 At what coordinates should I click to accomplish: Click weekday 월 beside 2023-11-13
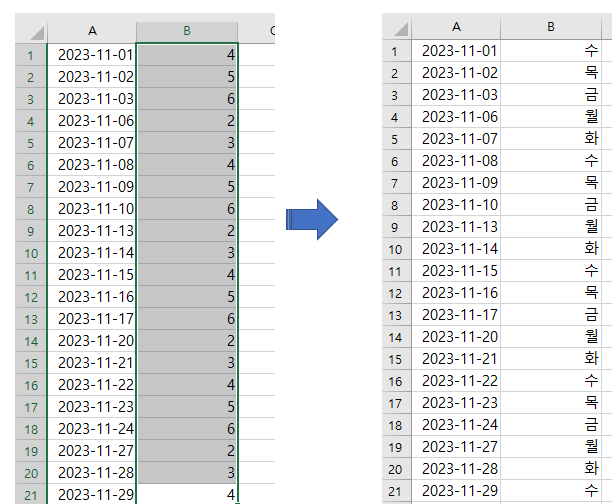point(551,227)
